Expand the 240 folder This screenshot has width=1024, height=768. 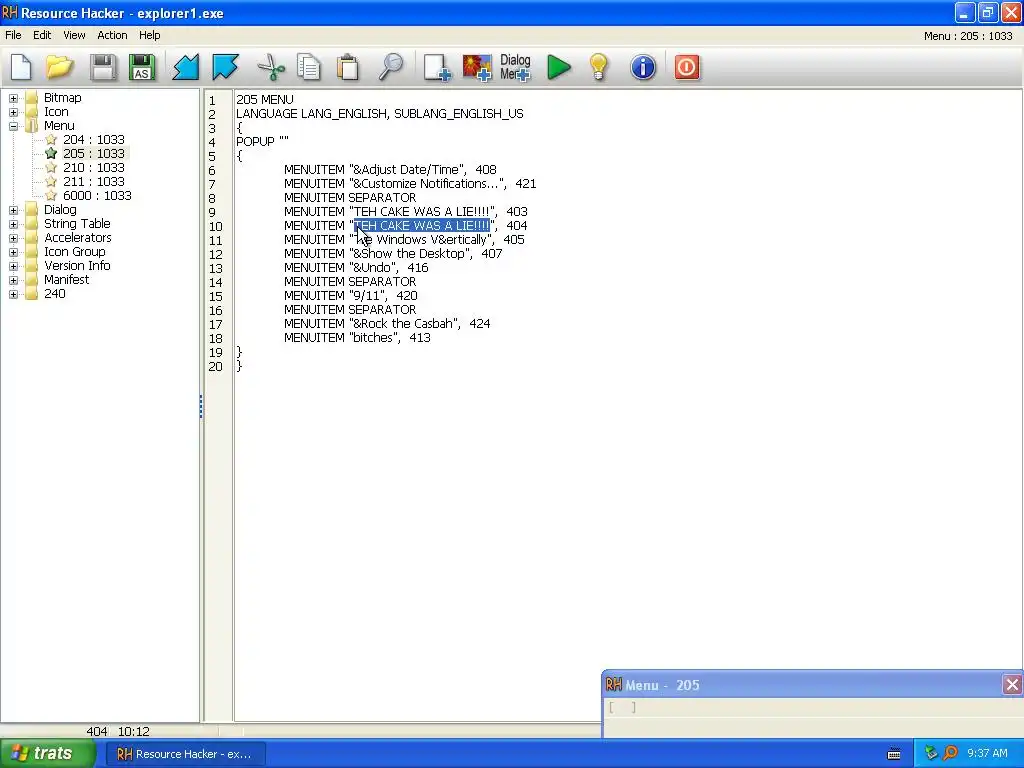coord(13,295)
